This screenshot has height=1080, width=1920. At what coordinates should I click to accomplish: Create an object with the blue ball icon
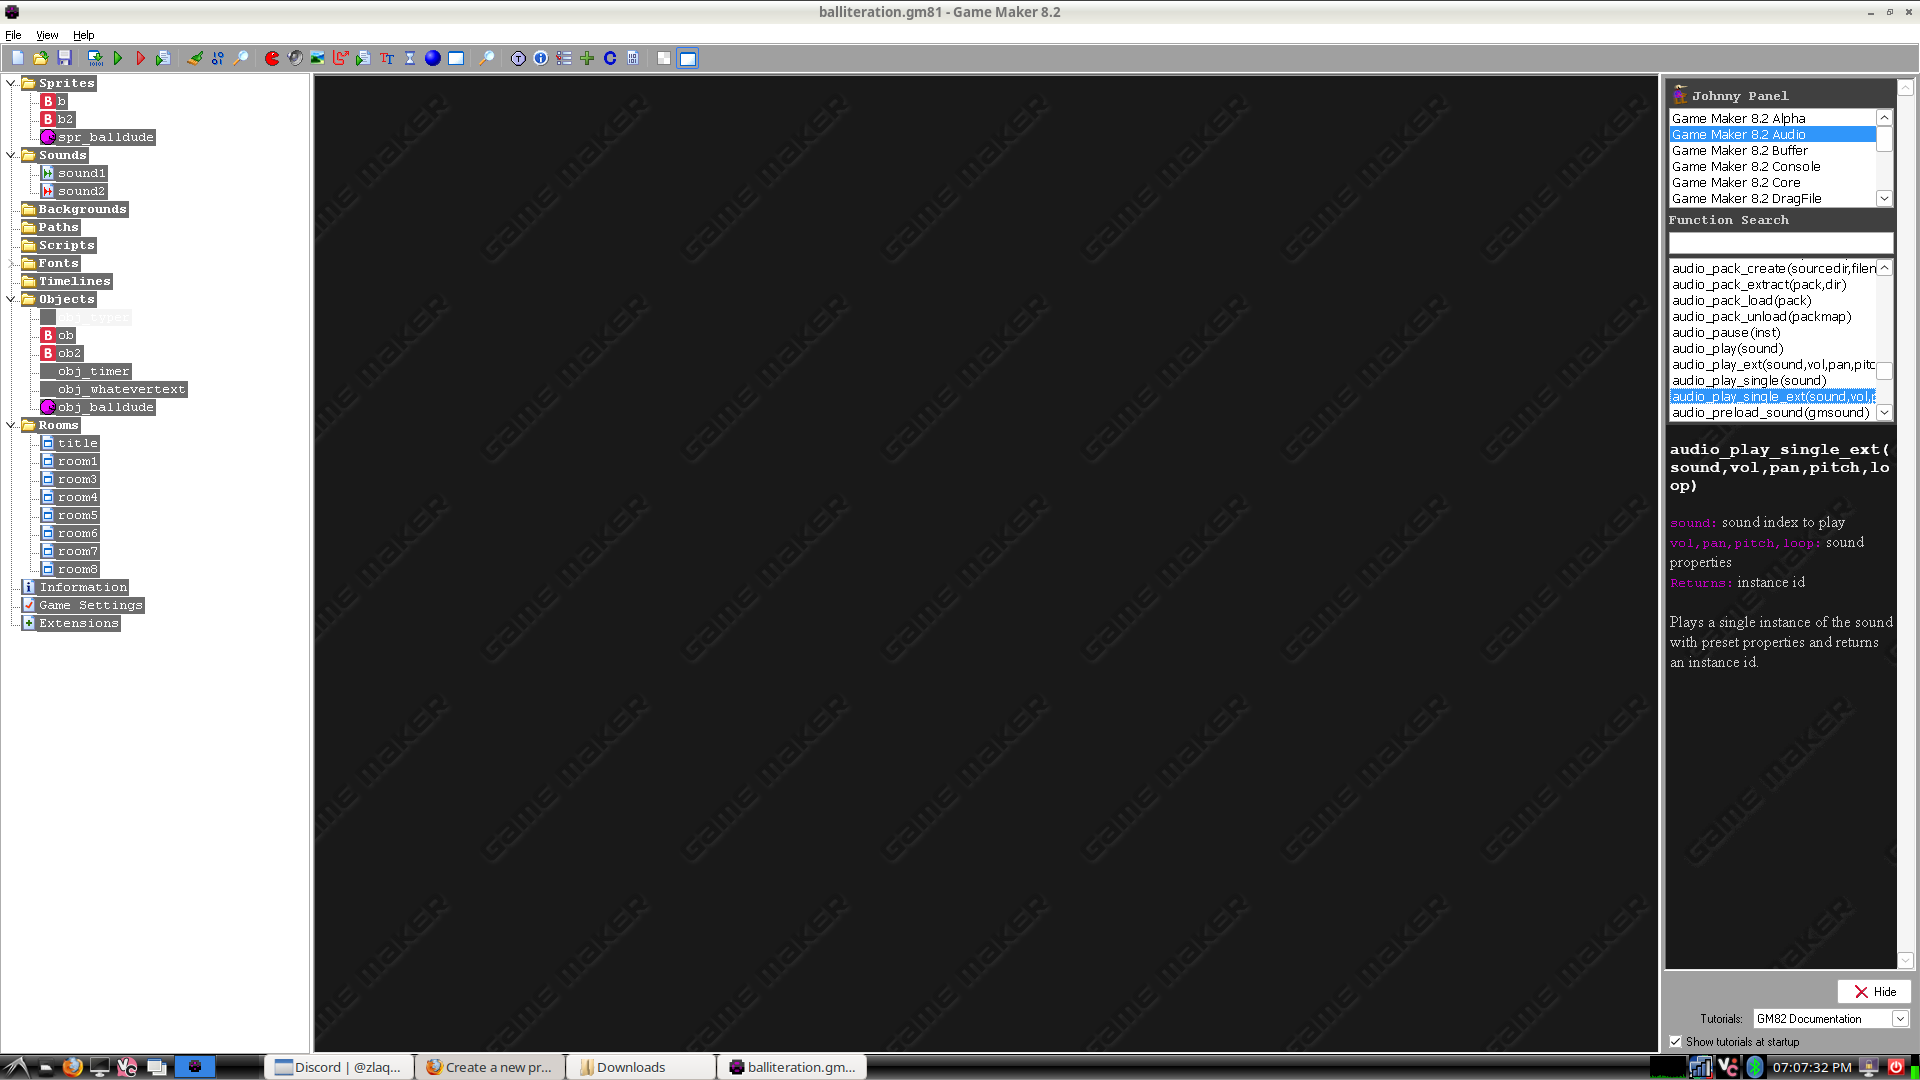pos(433,59)
